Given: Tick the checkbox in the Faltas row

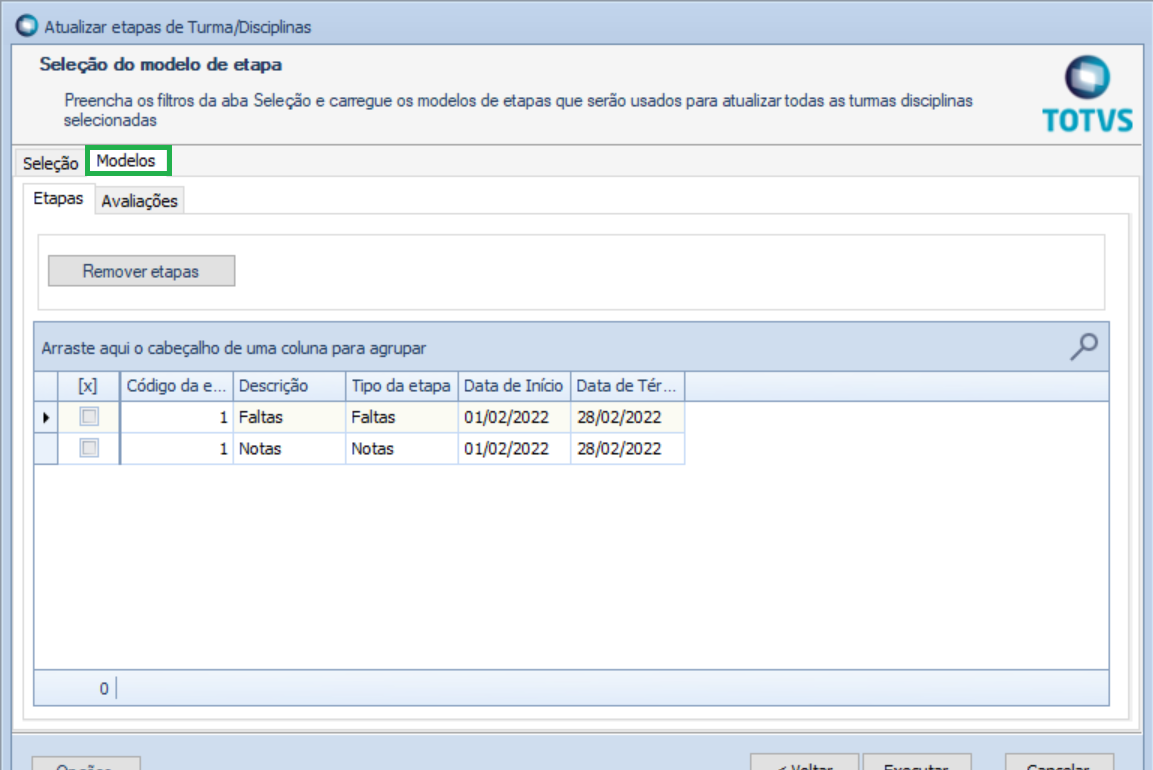Looking at the screenshot, I should pos(89,416).
